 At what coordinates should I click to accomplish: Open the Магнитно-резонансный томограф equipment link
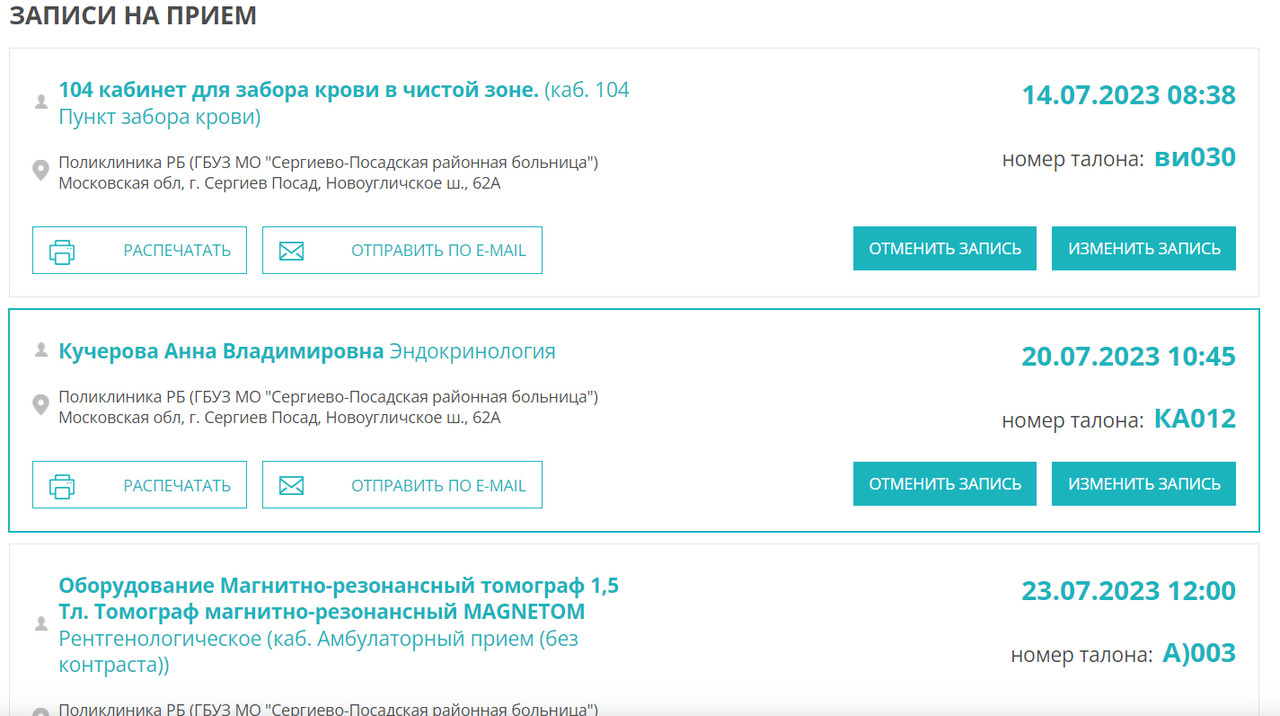tap(338, 598)
